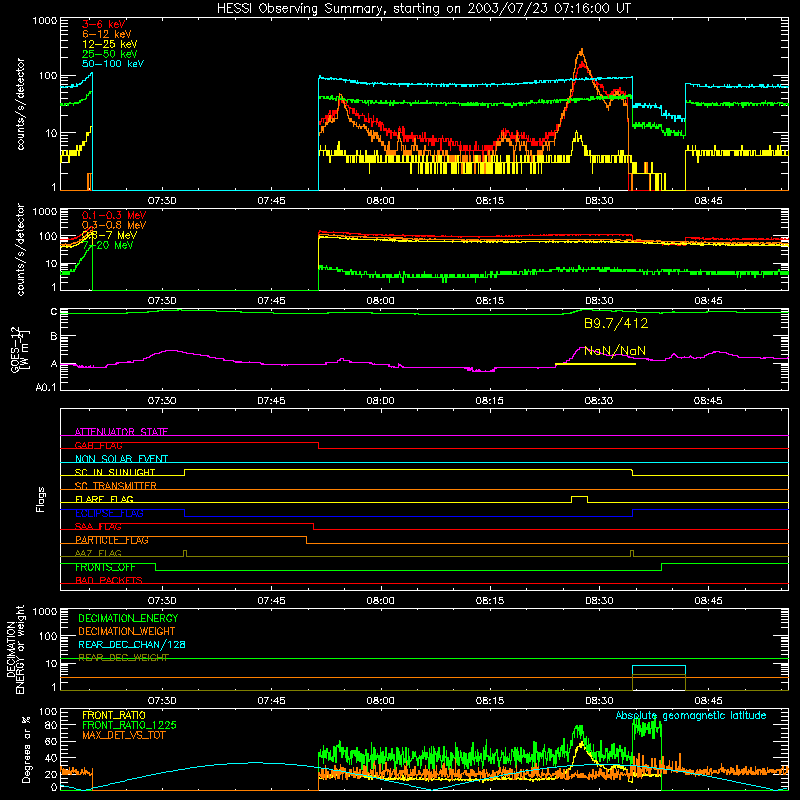Click the HESSI Observing Summary title

[423, 8]
